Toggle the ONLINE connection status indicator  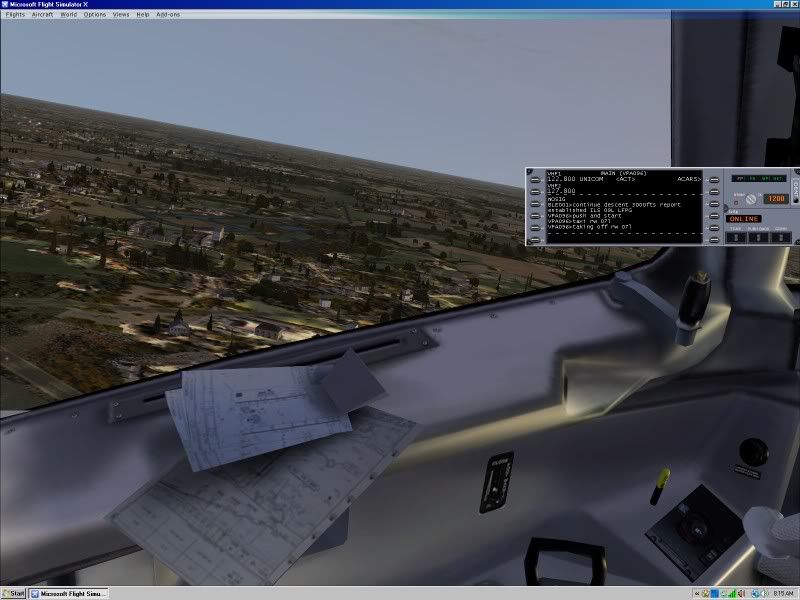point(743,219)
